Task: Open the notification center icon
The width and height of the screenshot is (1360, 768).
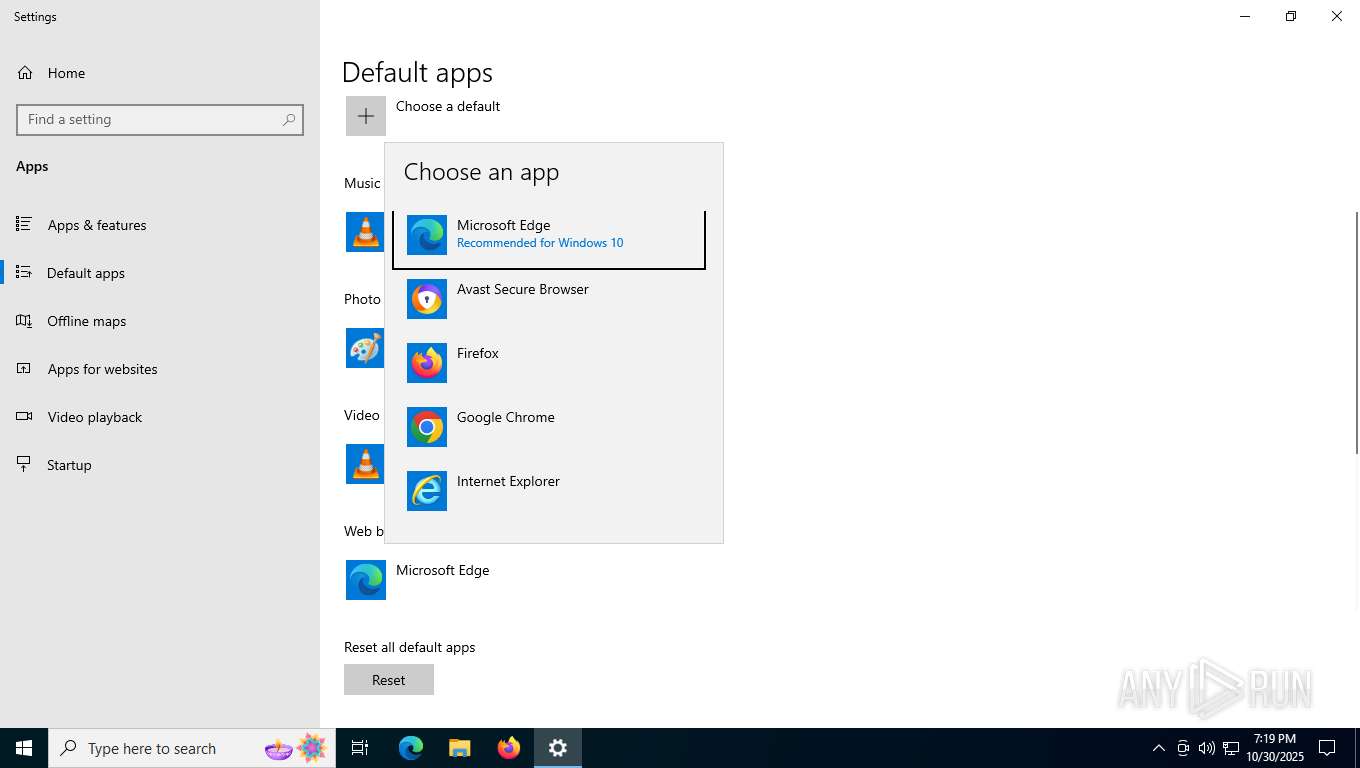Action: pyautogui.click(x=1327, y=748)
